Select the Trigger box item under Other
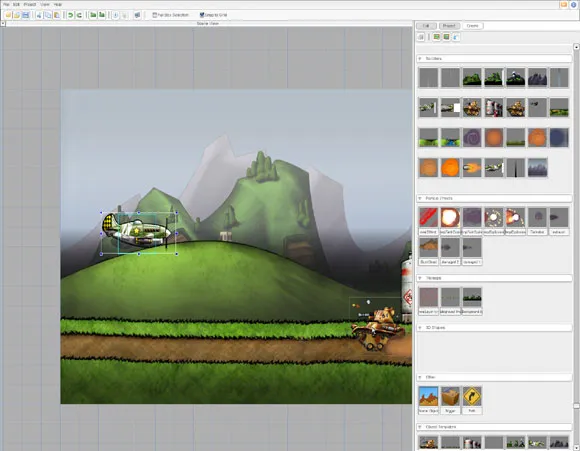580x451 pixels. pyautogui.click(x=450, y=400)
